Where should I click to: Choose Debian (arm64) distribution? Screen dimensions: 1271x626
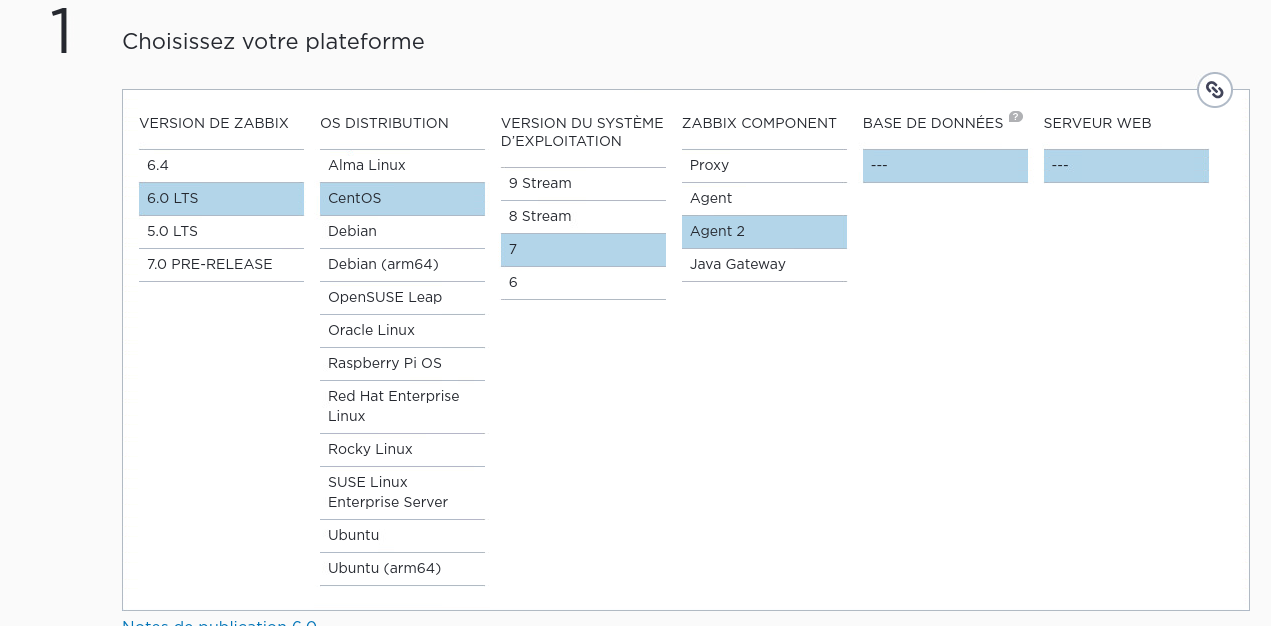[402, 264]
